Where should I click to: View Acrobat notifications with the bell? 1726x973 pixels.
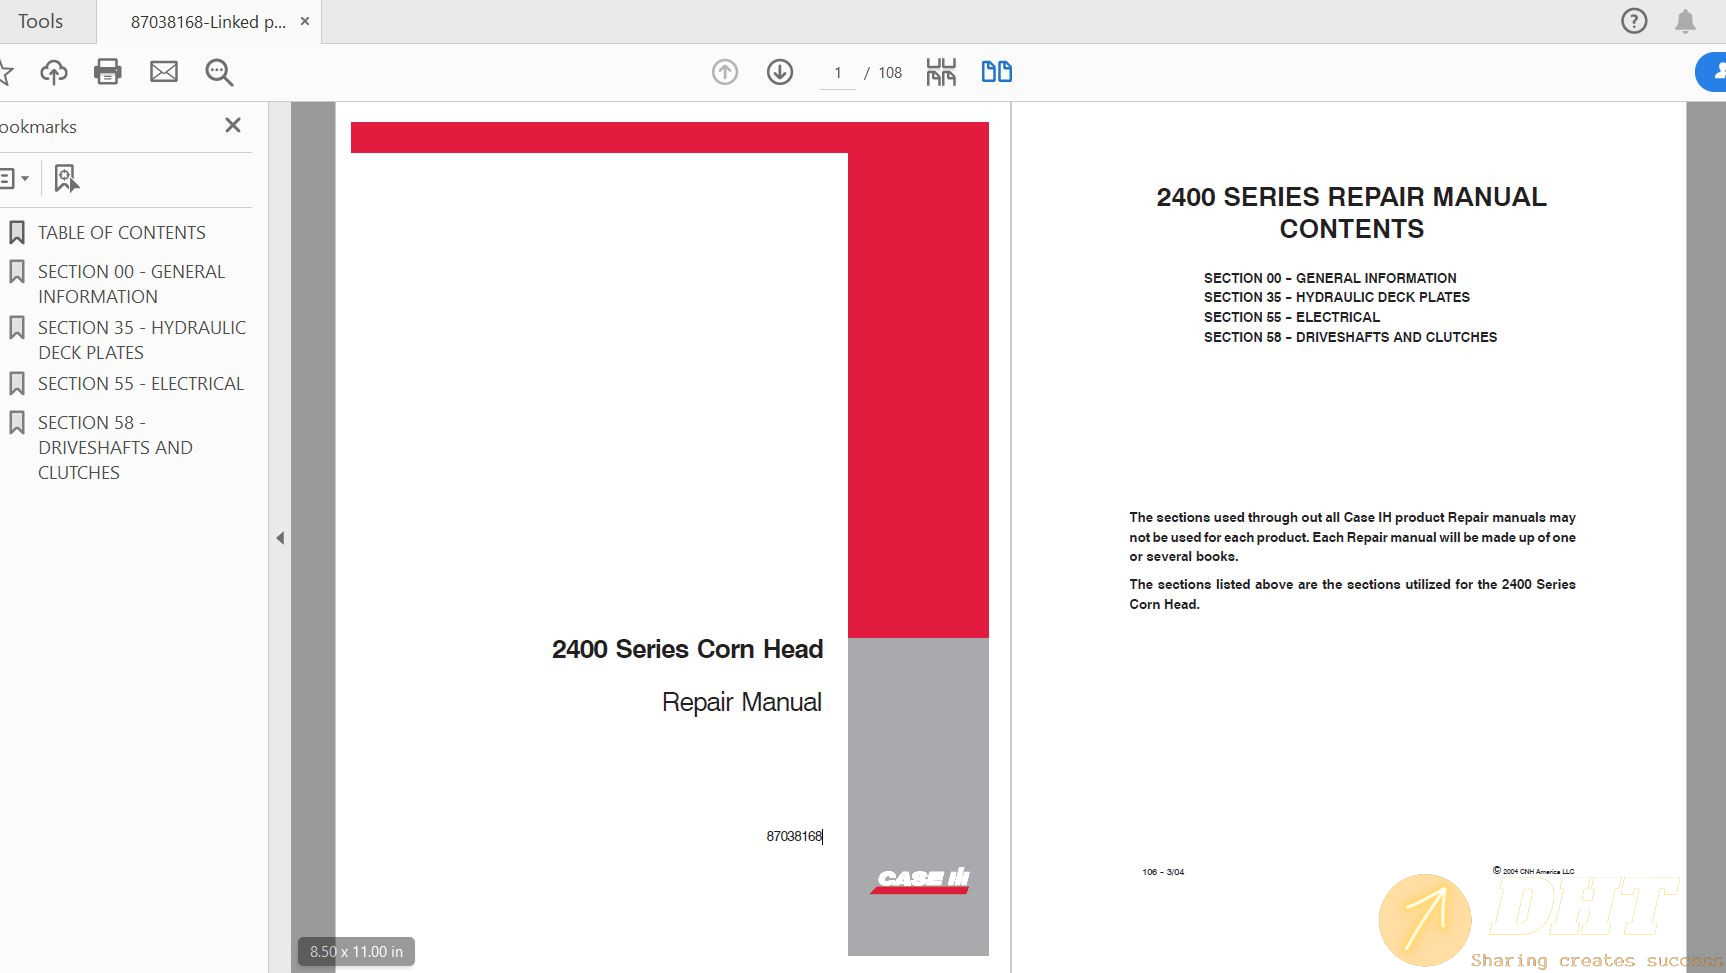(x=1684, y=20)
